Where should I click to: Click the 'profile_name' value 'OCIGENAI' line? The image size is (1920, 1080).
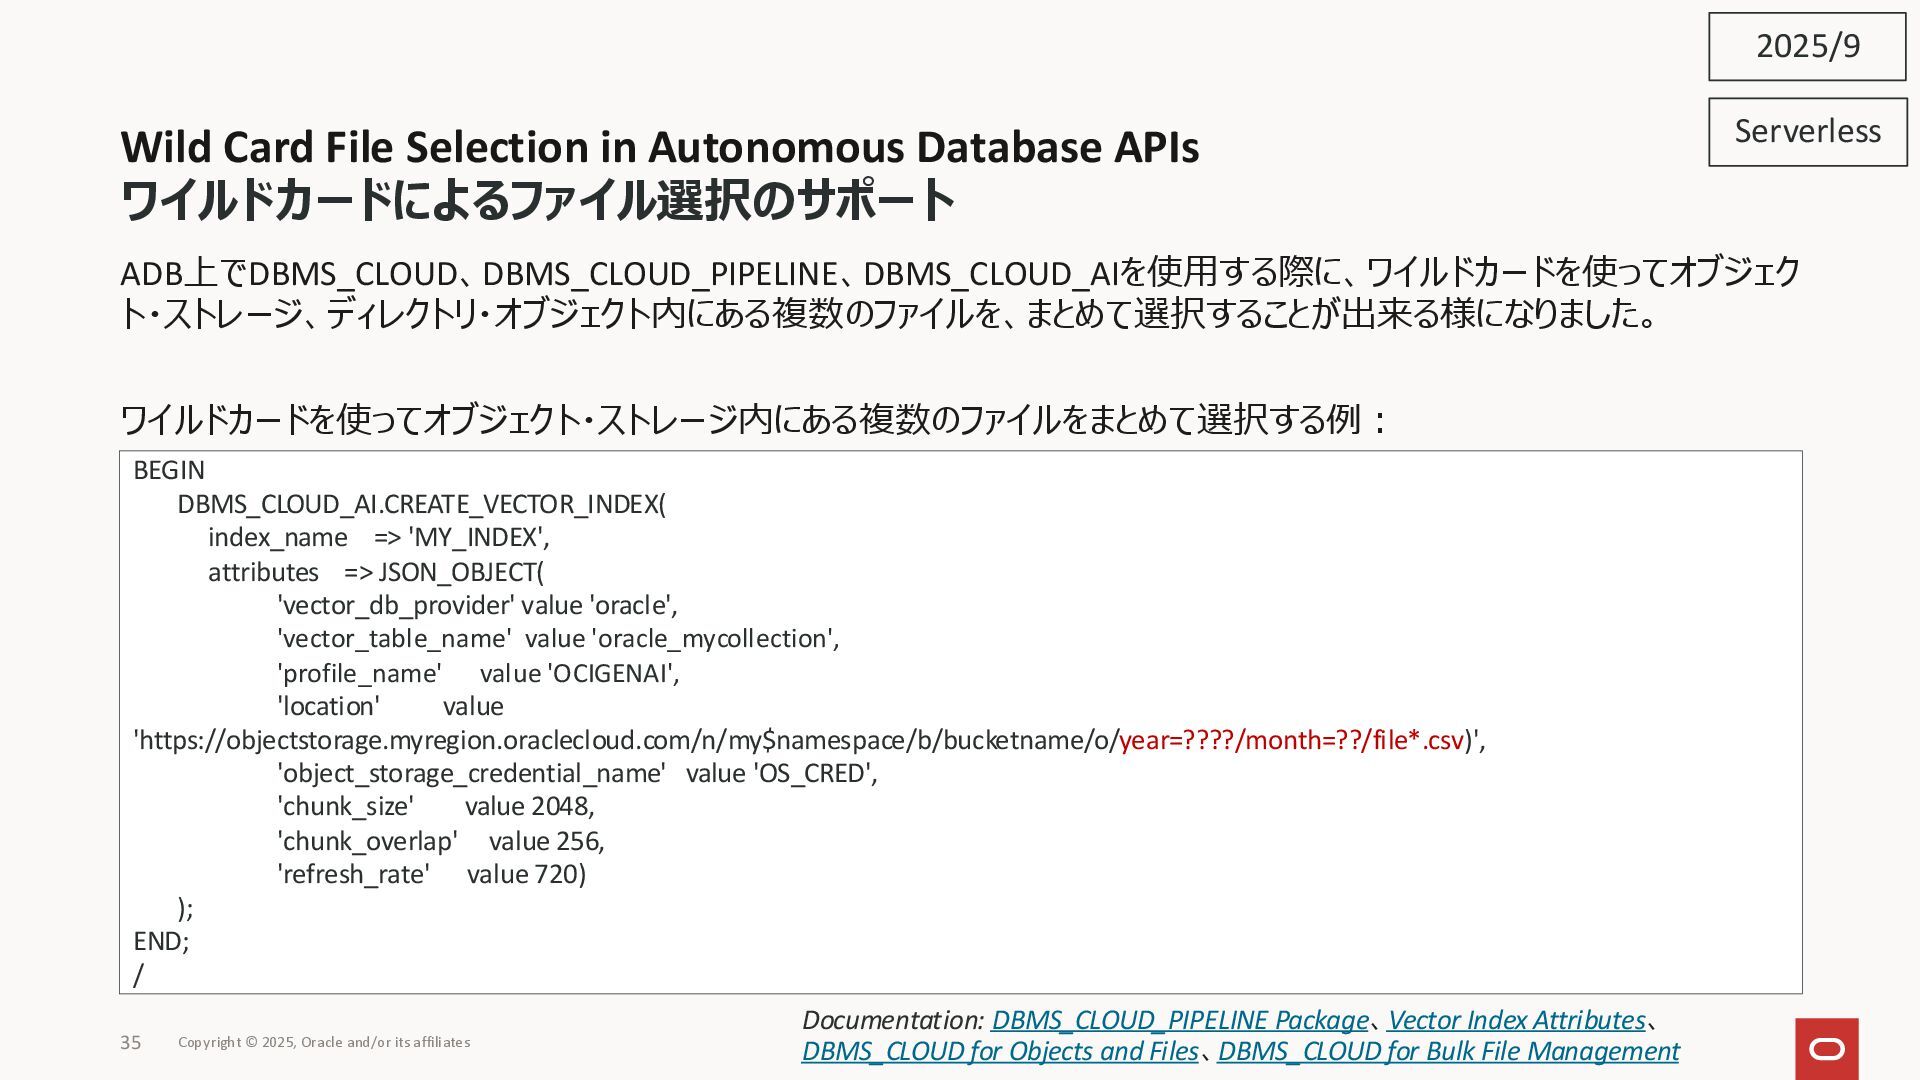point(477,673)
